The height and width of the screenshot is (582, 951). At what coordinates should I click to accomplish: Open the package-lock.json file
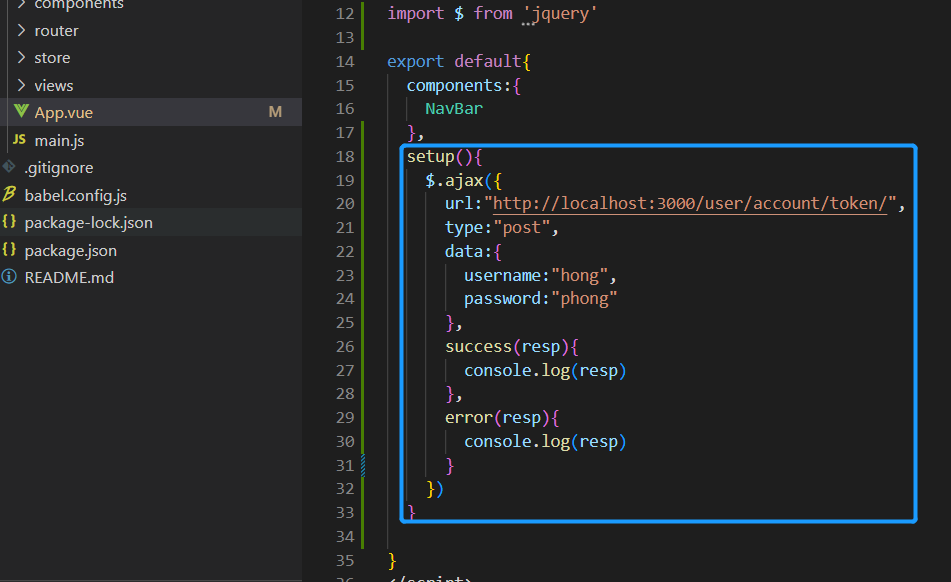pyautogui.click(x=89, y=223)
